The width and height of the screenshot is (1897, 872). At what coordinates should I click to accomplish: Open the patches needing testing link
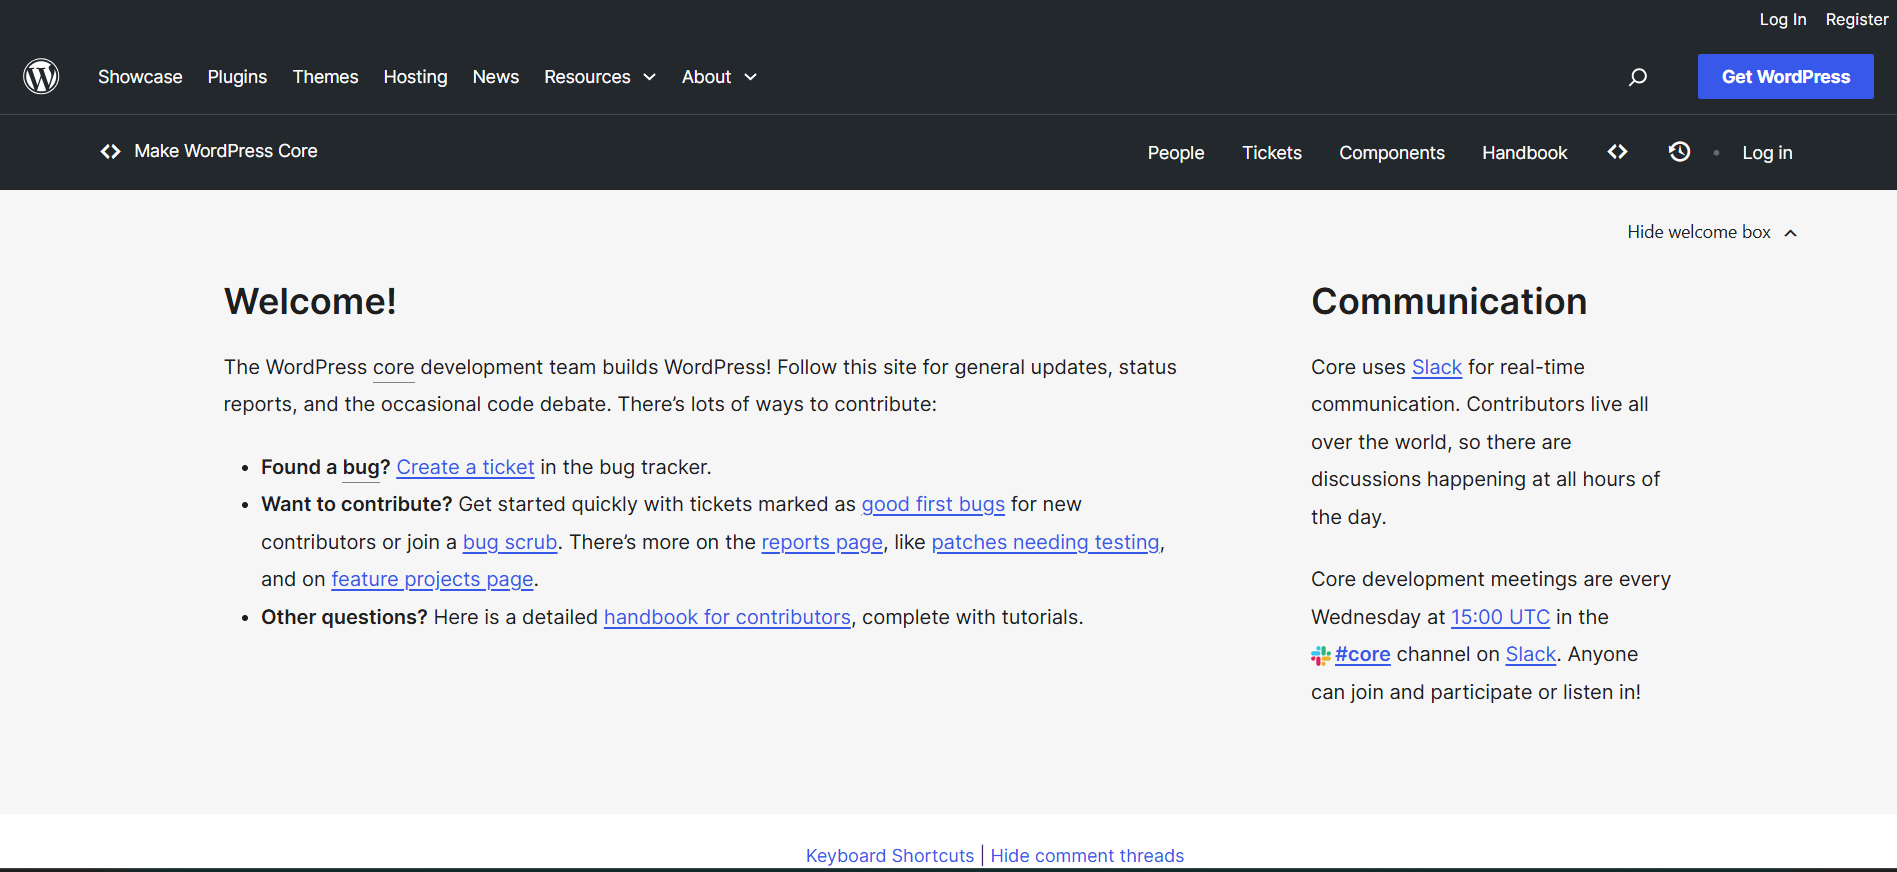(1045, 542)
